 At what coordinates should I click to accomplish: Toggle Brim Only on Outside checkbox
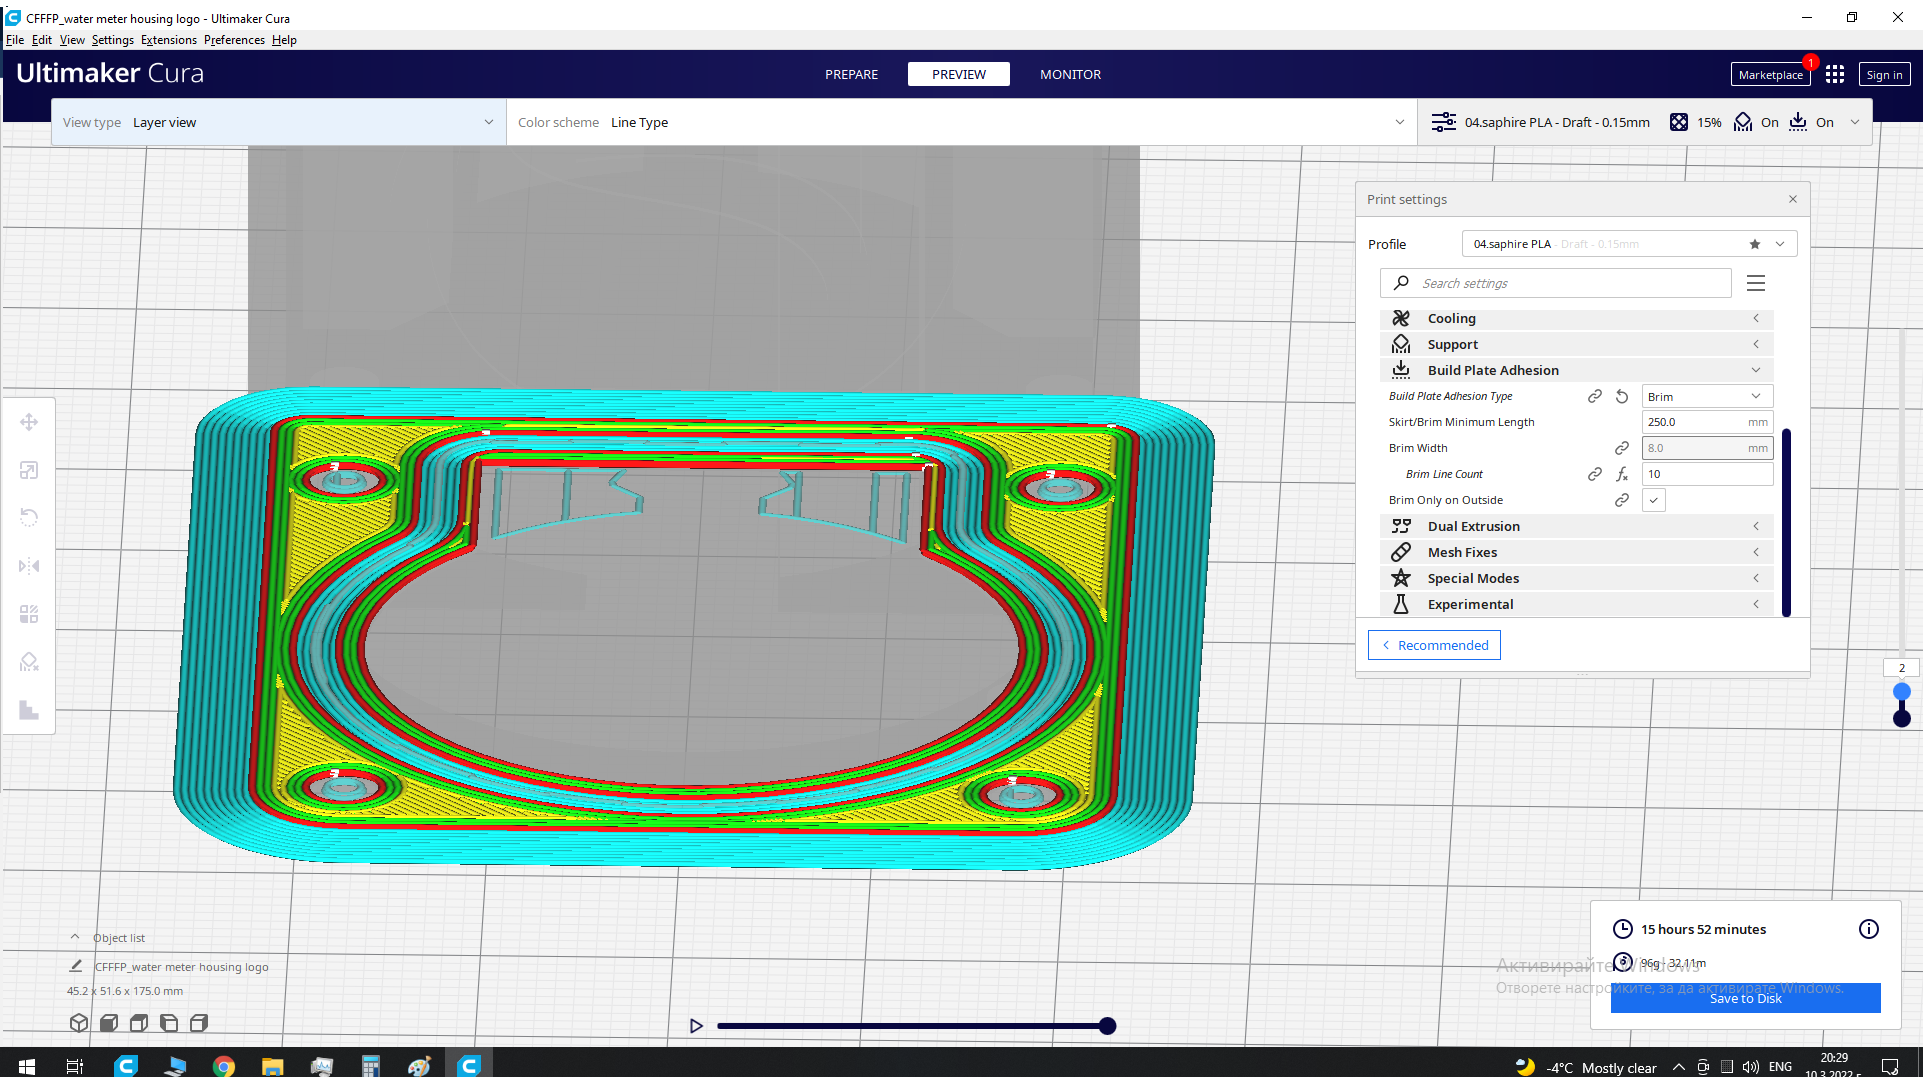pos(1654,501)
